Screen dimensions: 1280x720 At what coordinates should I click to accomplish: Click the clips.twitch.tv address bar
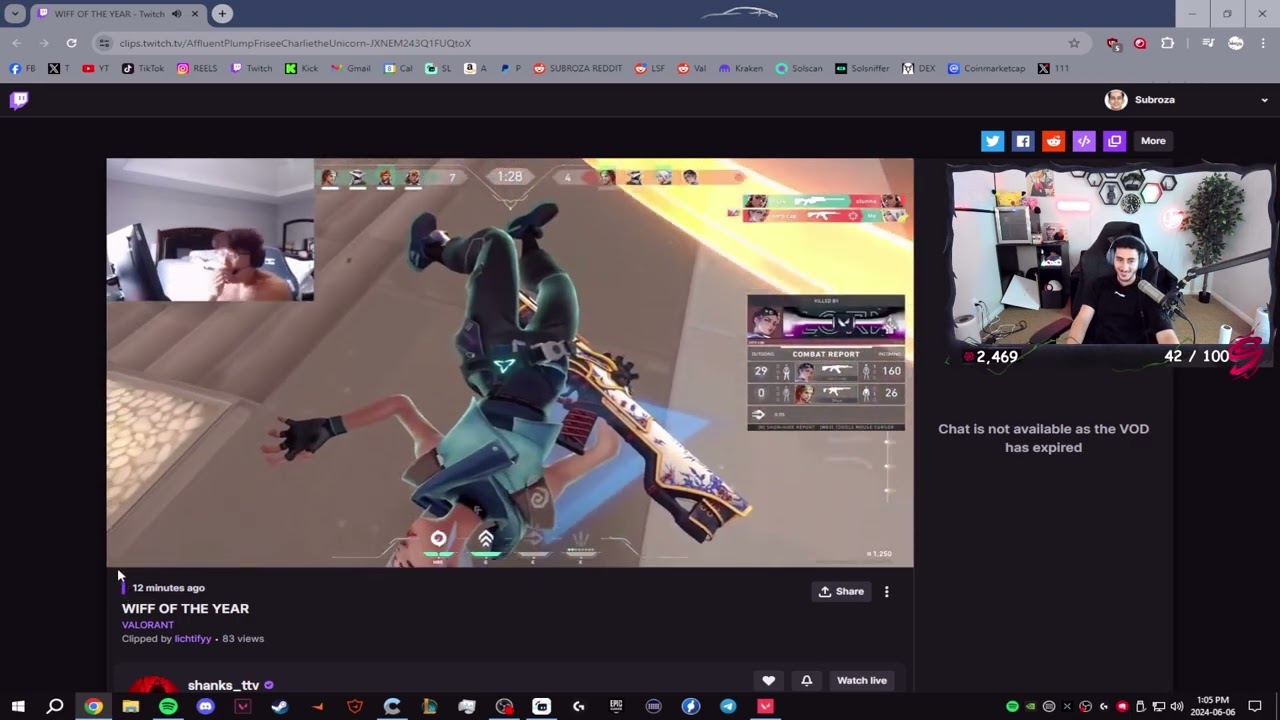[x=590, y=43]
